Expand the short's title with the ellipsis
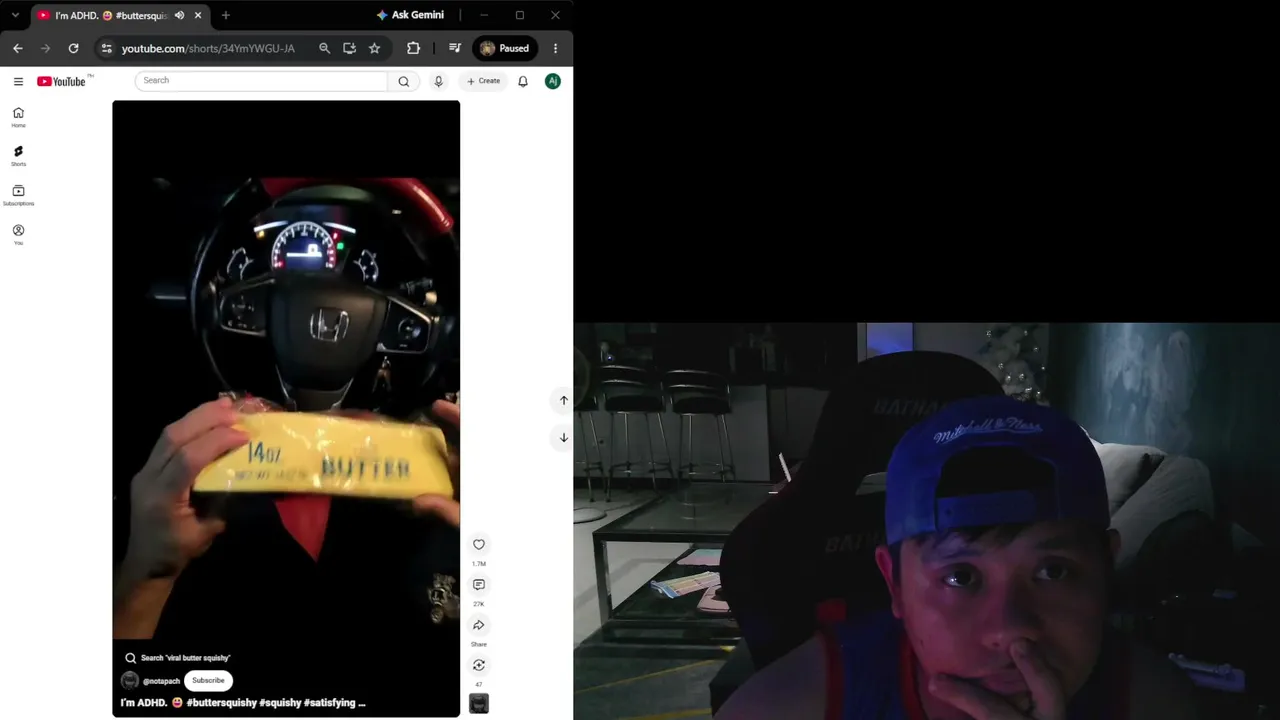The image size is (1280, 720). point(361,703)
